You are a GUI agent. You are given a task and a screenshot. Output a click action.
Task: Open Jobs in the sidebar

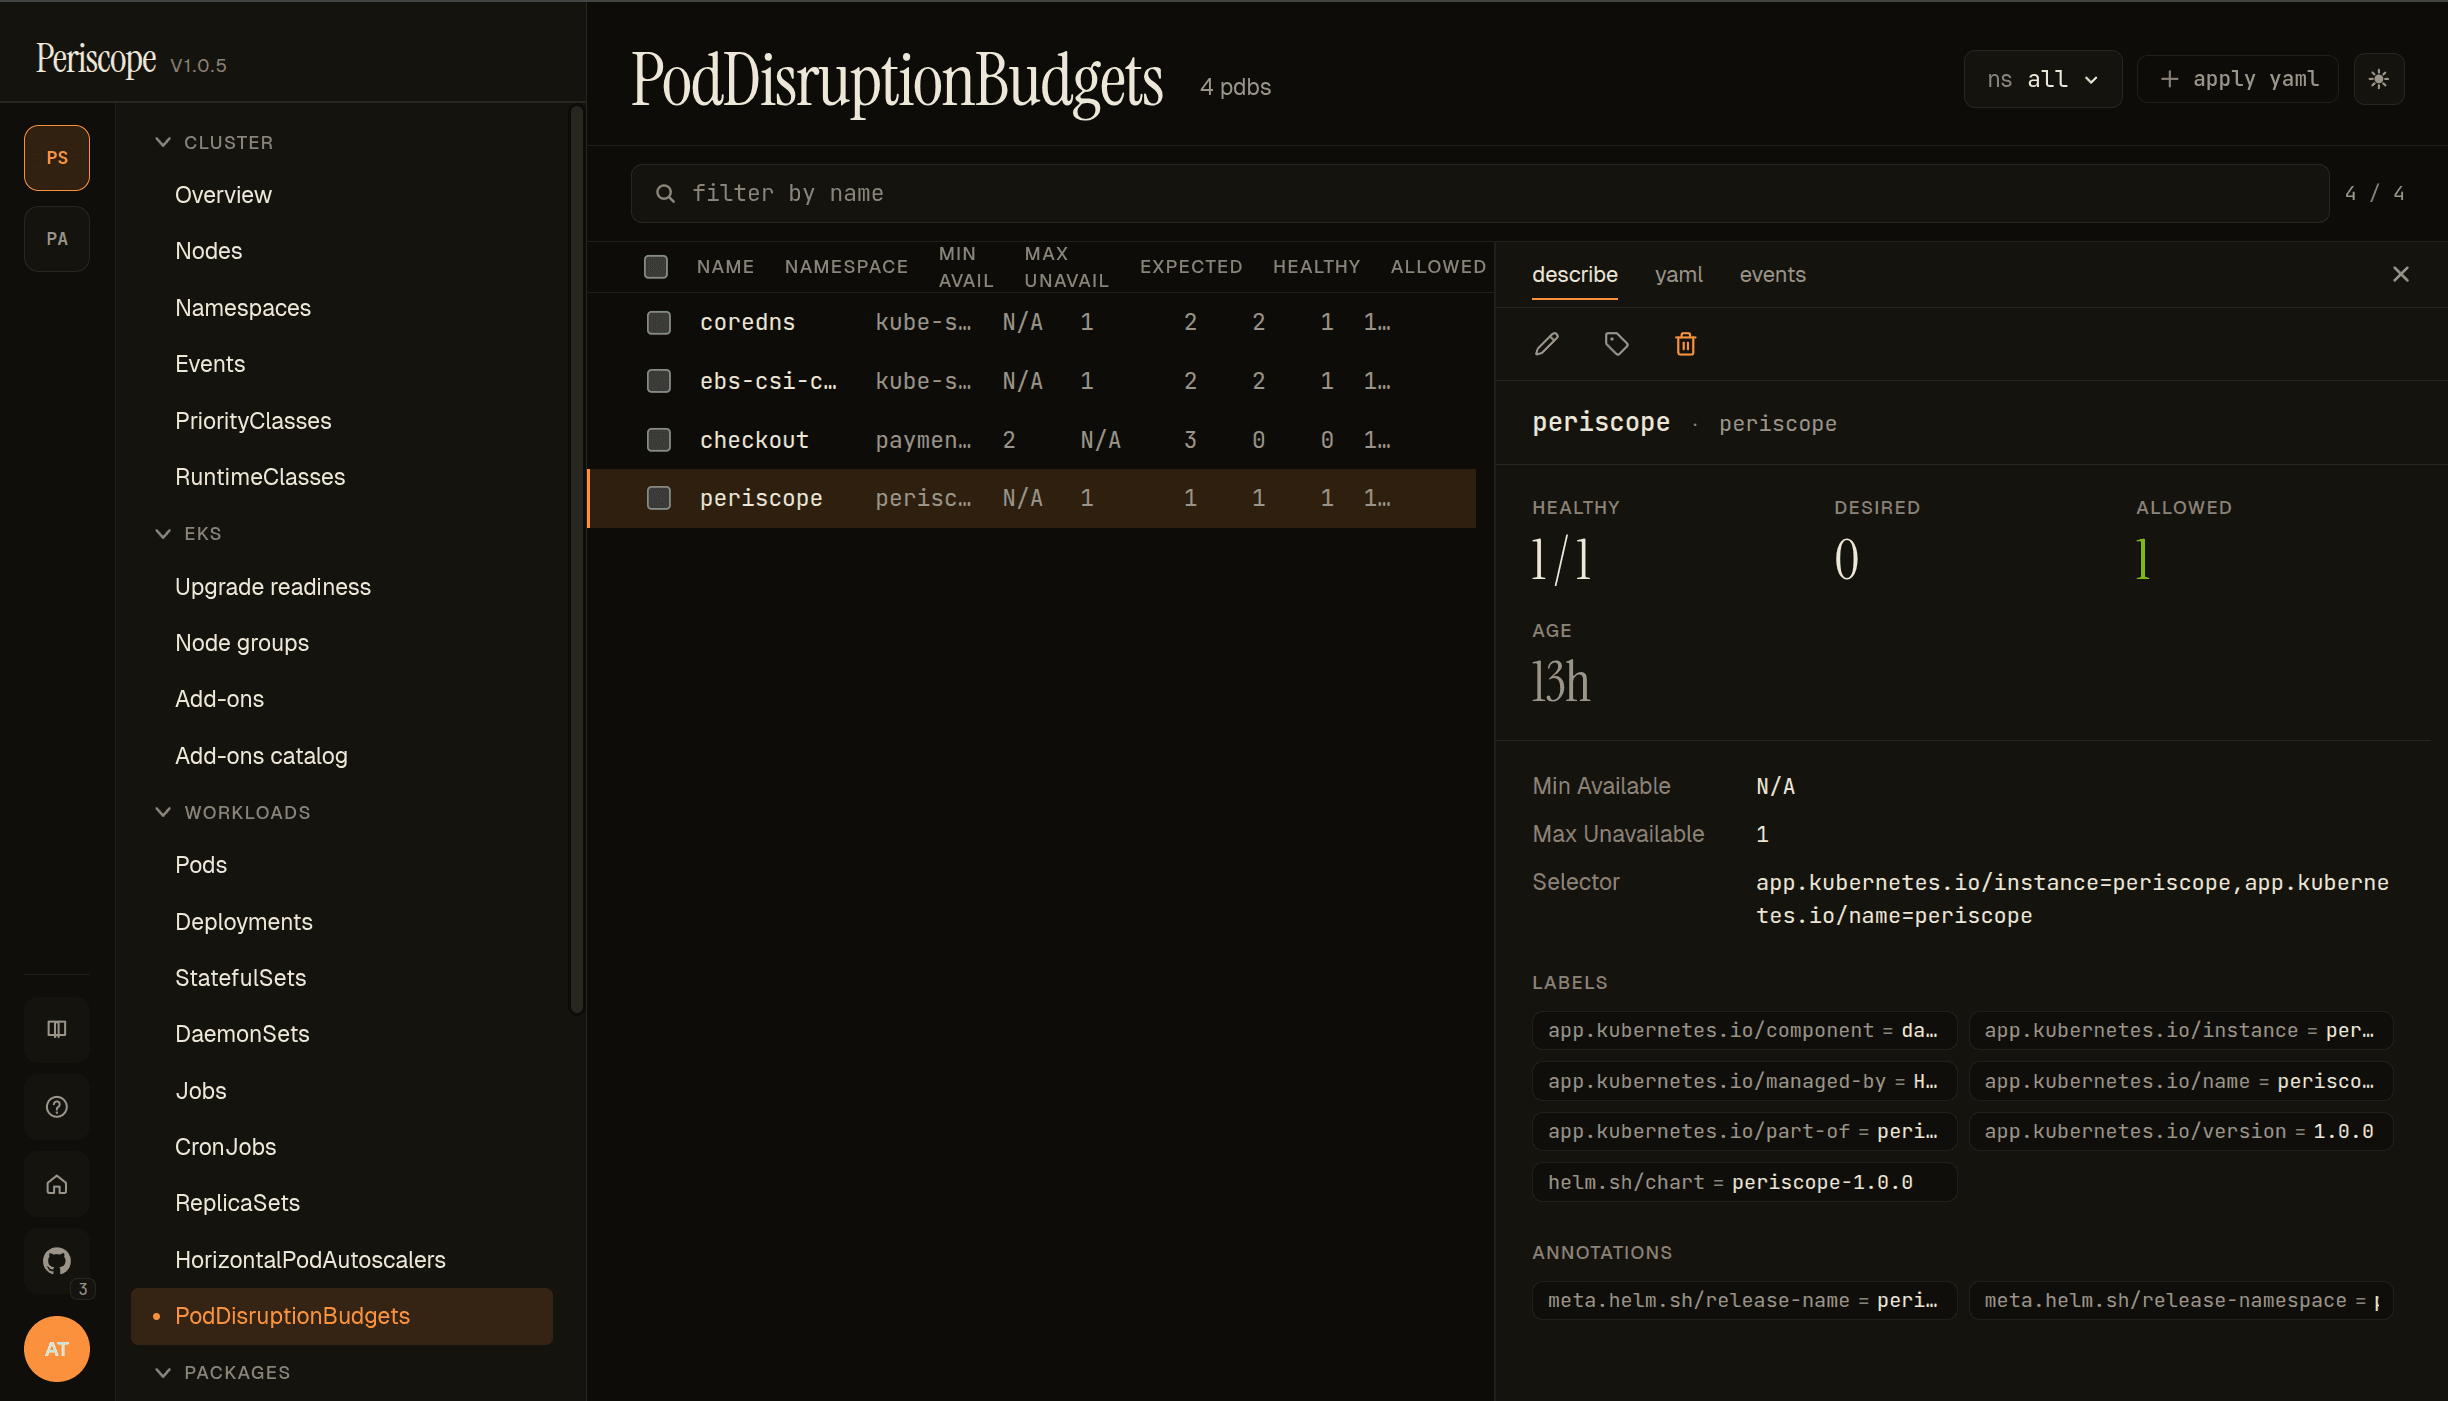342,1091
